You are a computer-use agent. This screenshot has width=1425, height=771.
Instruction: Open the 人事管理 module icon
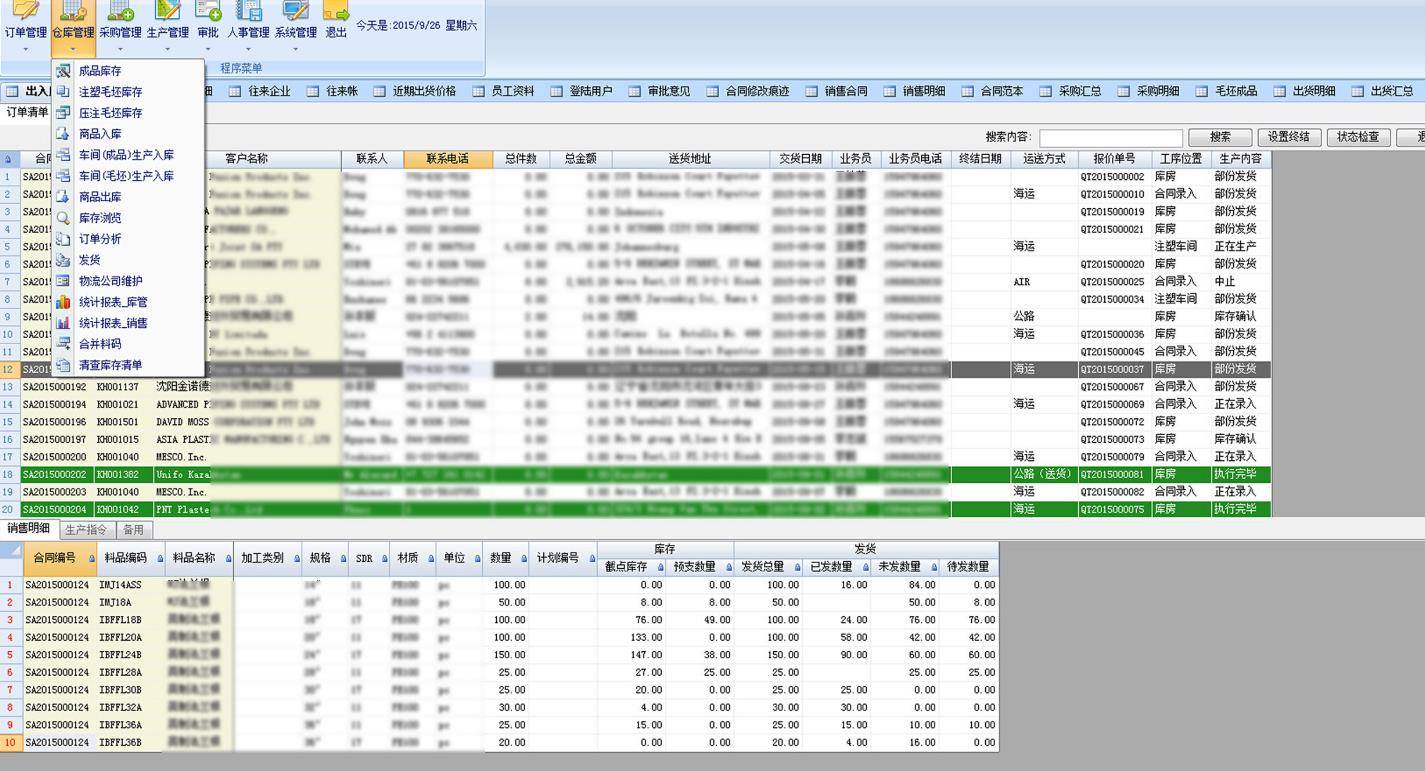(x=247, y=22)
